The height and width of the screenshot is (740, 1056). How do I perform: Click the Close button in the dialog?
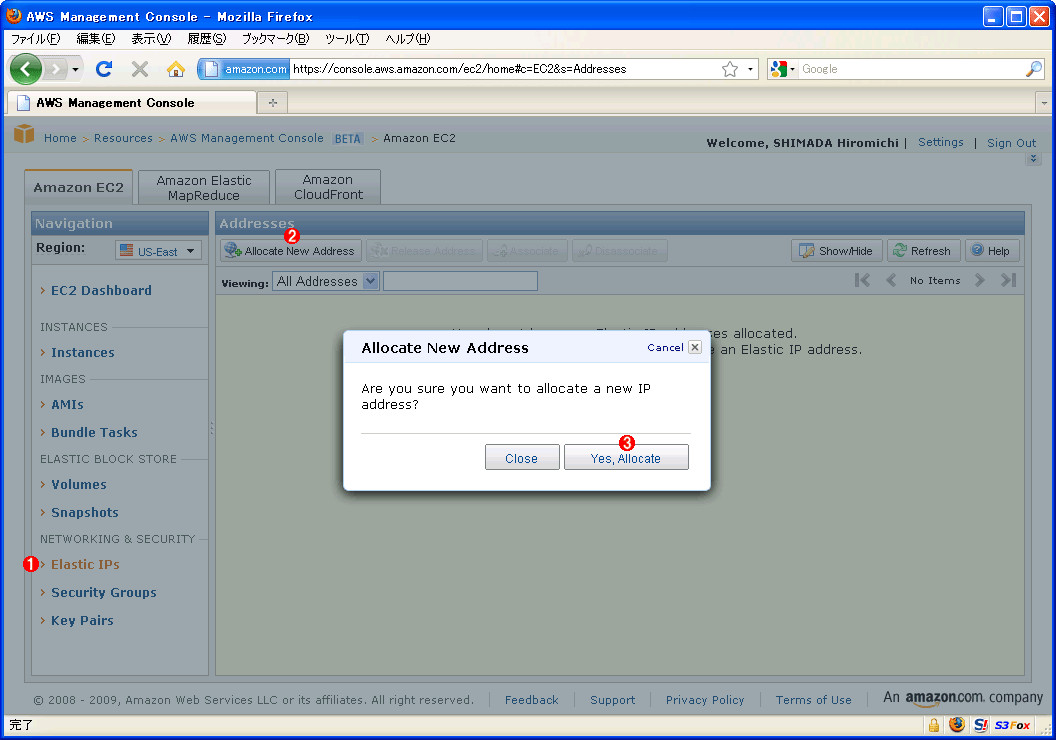[x=522, y=458]
